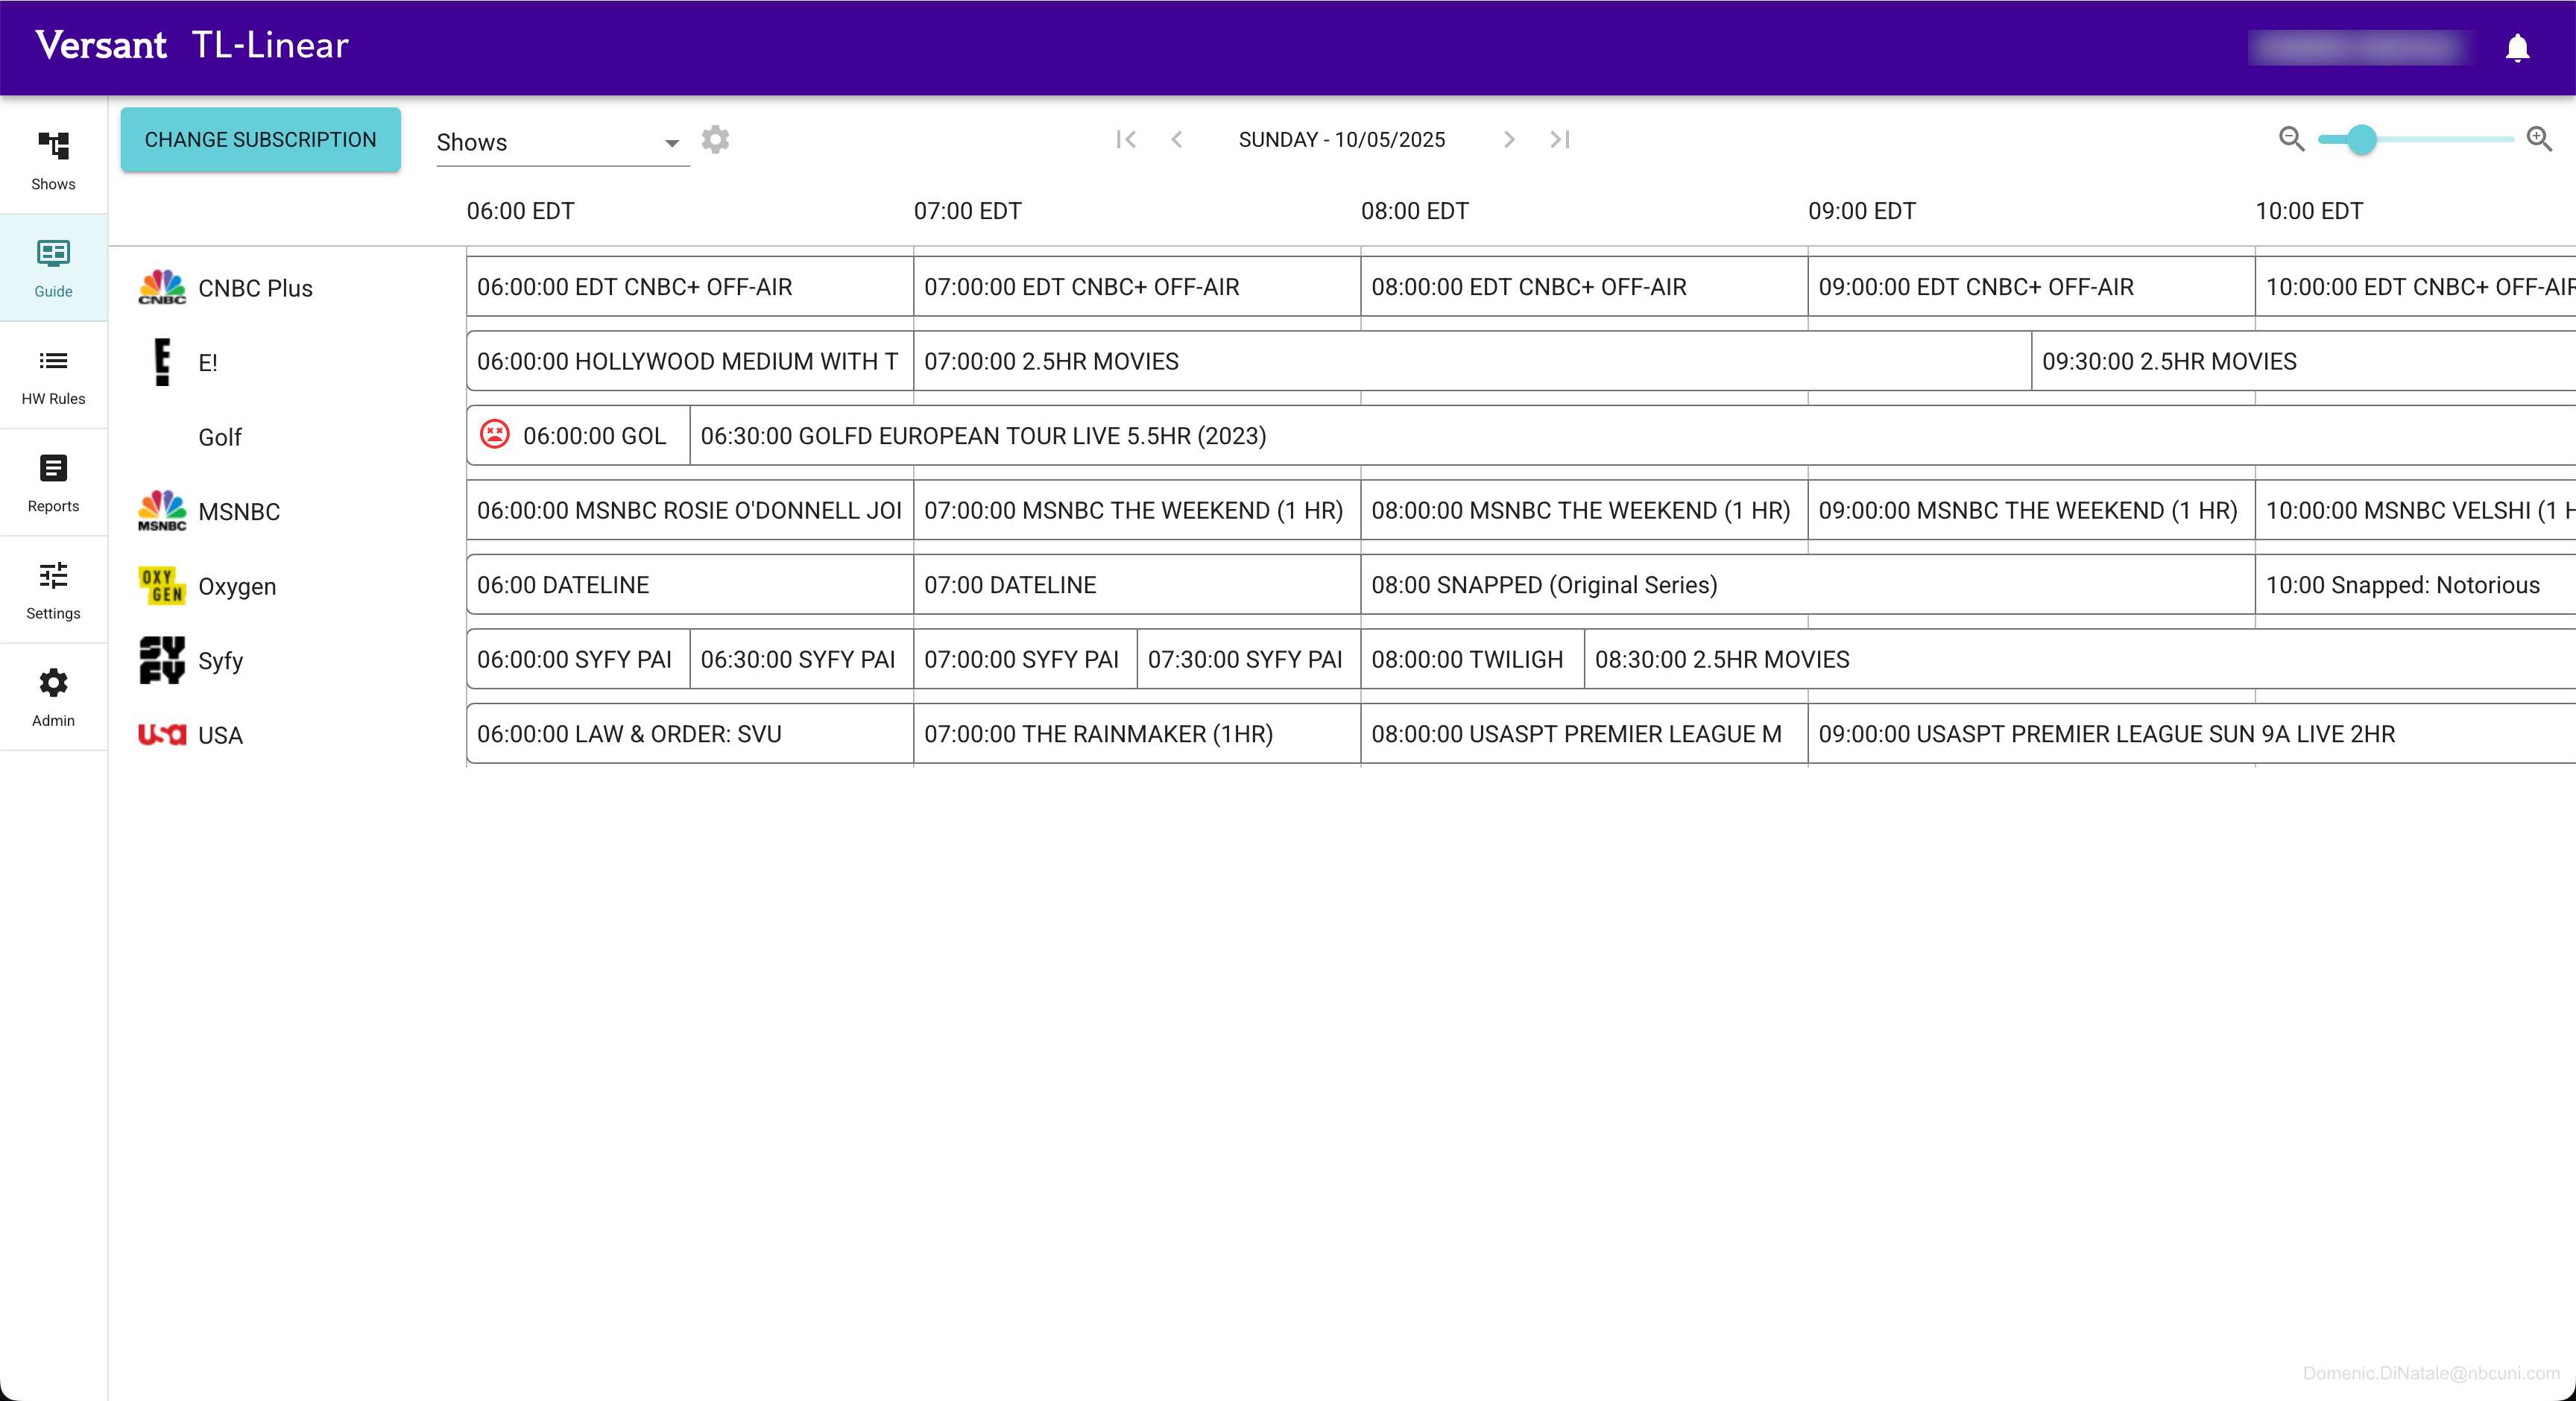
Task: Select the Guide icon in the sidebar
Action: tap(52, 266)
